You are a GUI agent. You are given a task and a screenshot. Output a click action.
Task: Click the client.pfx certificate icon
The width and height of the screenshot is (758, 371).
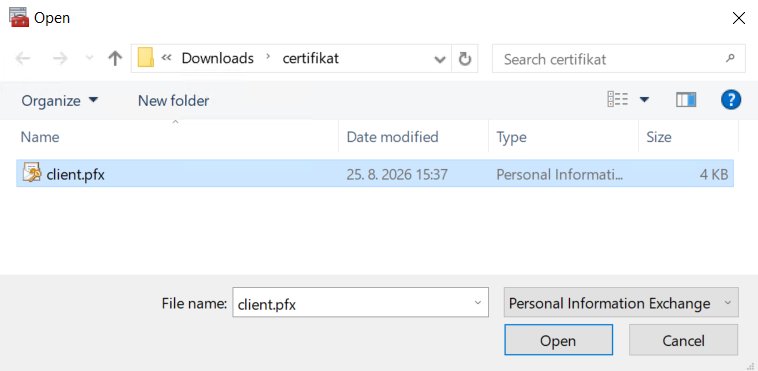click(32, 173)
